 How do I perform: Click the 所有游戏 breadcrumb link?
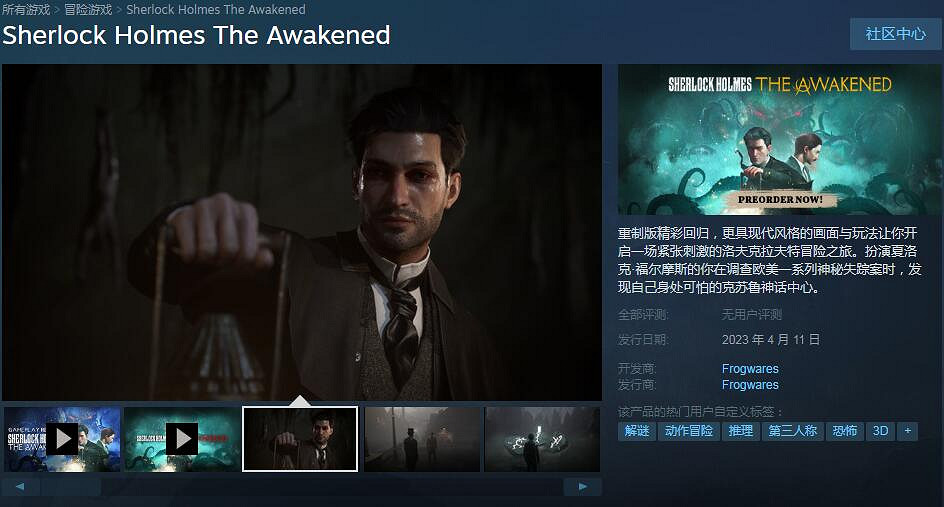coord(26,10)
